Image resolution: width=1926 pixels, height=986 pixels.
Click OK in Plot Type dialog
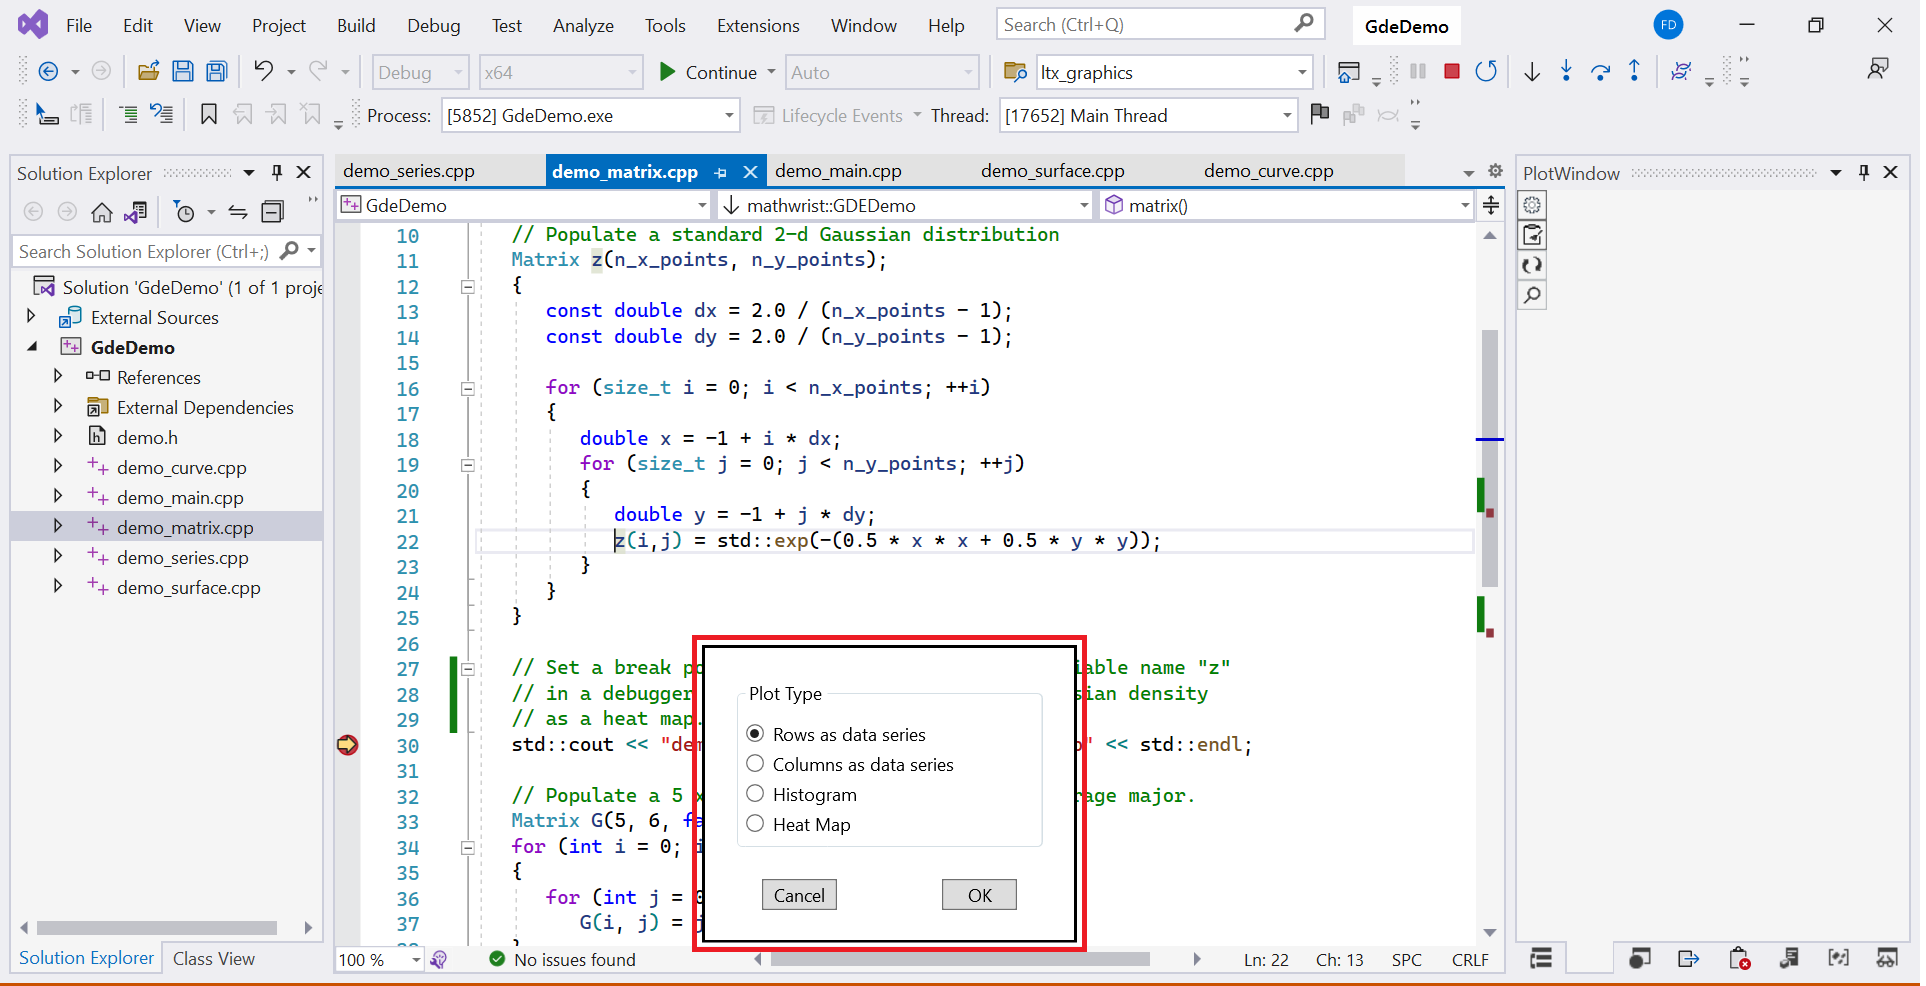point(979,895)
